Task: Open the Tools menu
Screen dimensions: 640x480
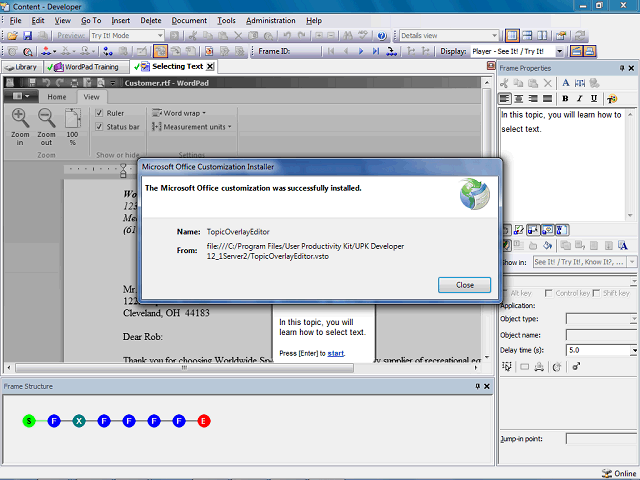Action: pyautogui.click(x=226, y=20)
